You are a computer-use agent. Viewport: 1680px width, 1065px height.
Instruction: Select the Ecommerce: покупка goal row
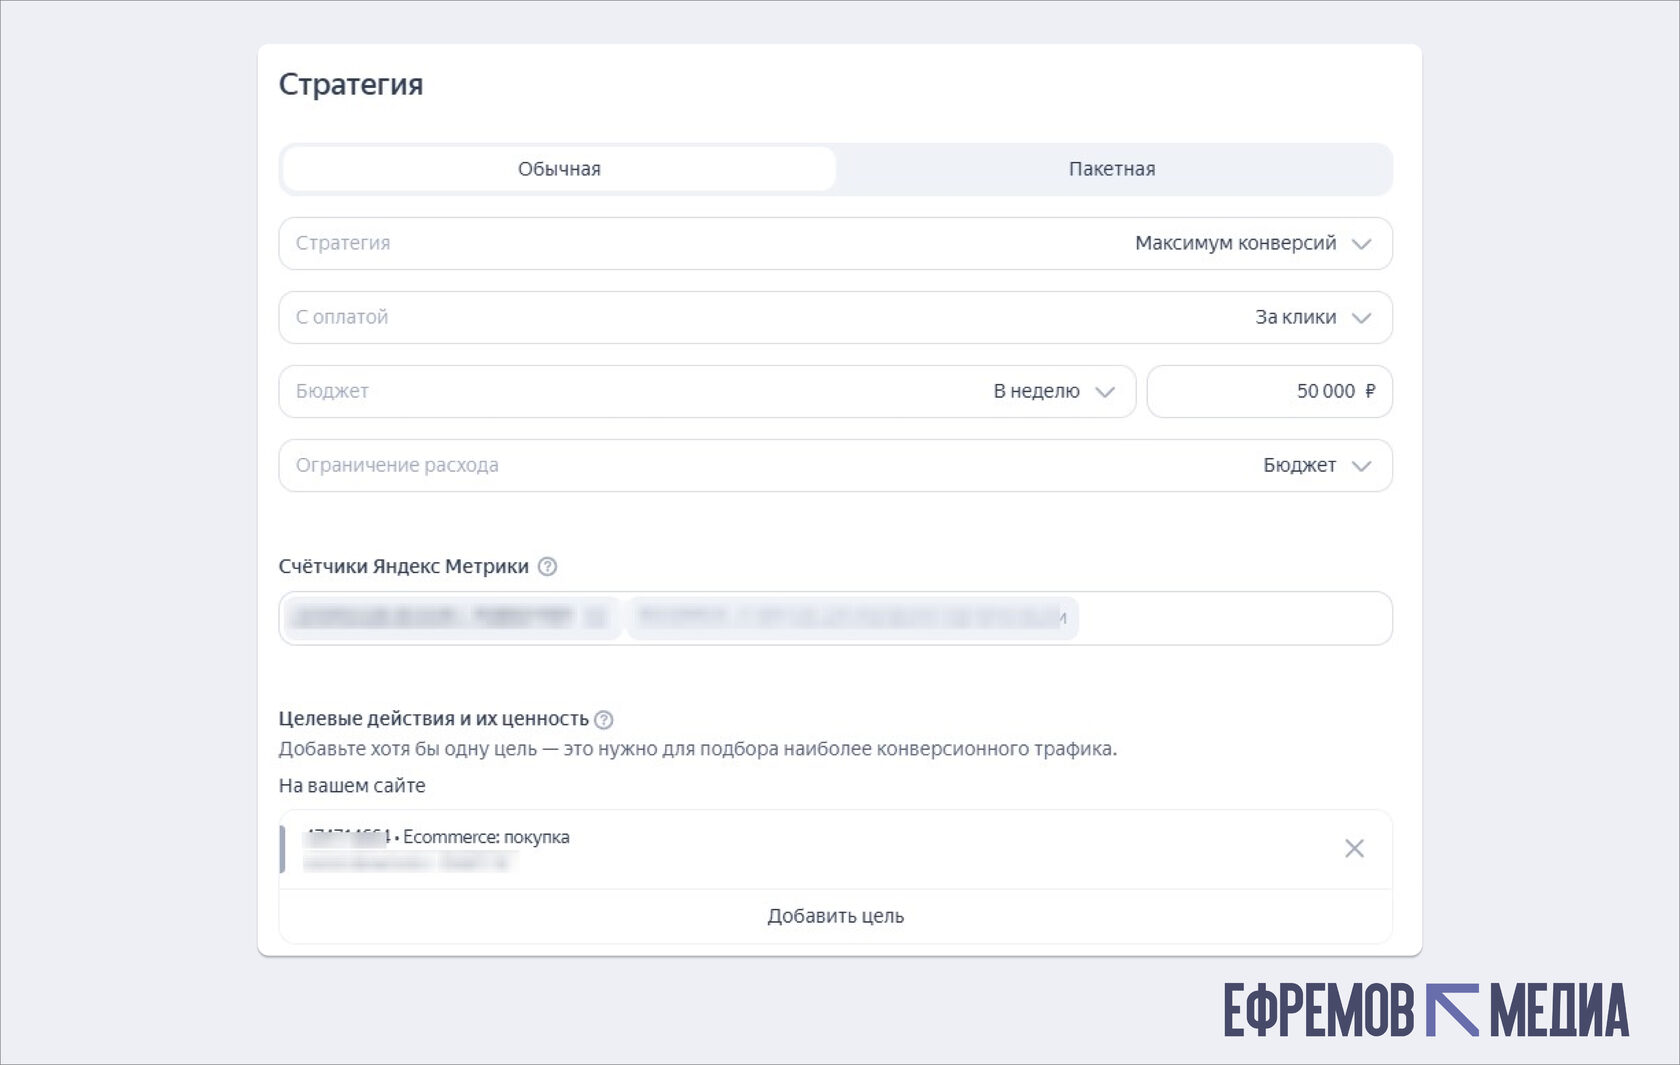pos(800,848)
